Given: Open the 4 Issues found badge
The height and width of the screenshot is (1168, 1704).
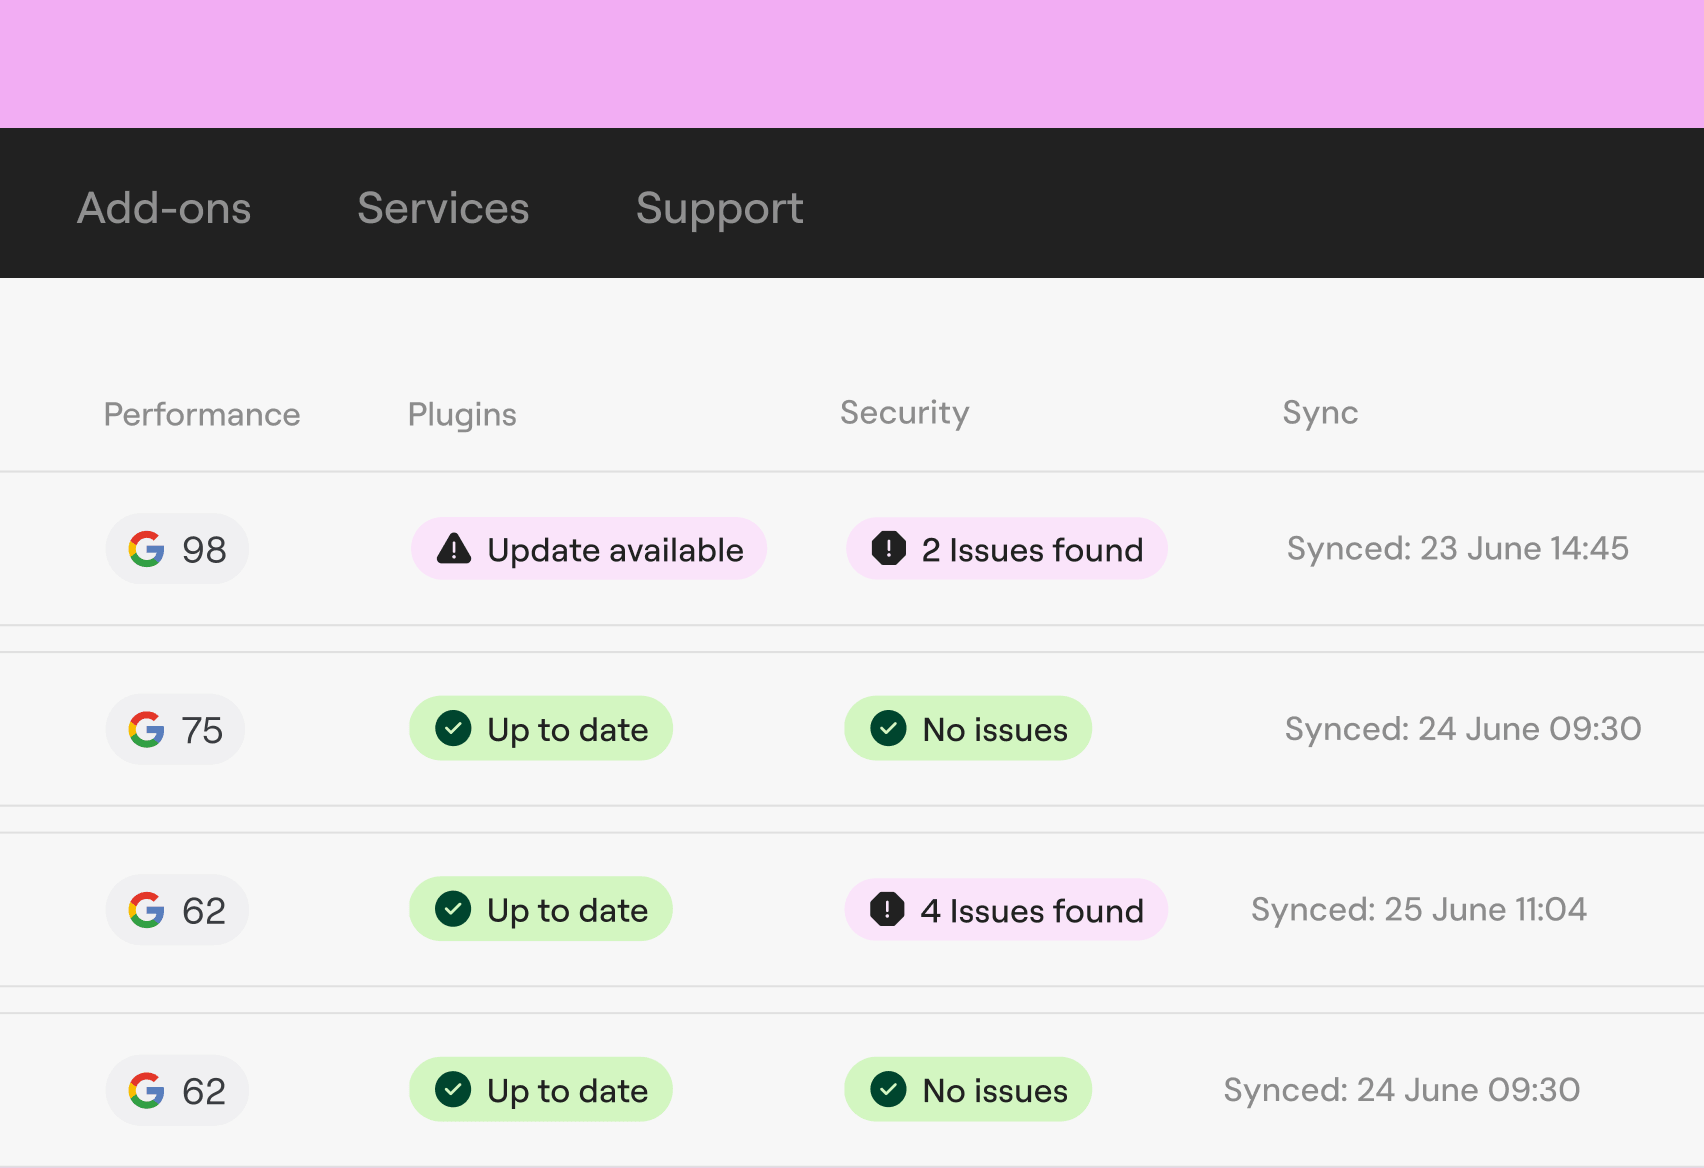Looking at the screenshot, I should click(1006, 909).
